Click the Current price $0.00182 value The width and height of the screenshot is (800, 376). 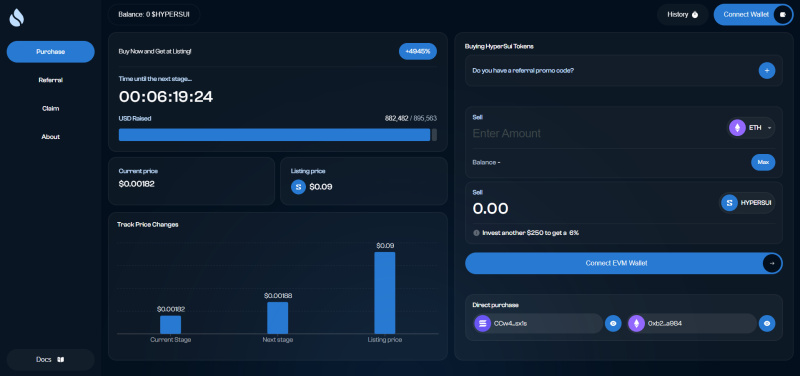[136, 184]
